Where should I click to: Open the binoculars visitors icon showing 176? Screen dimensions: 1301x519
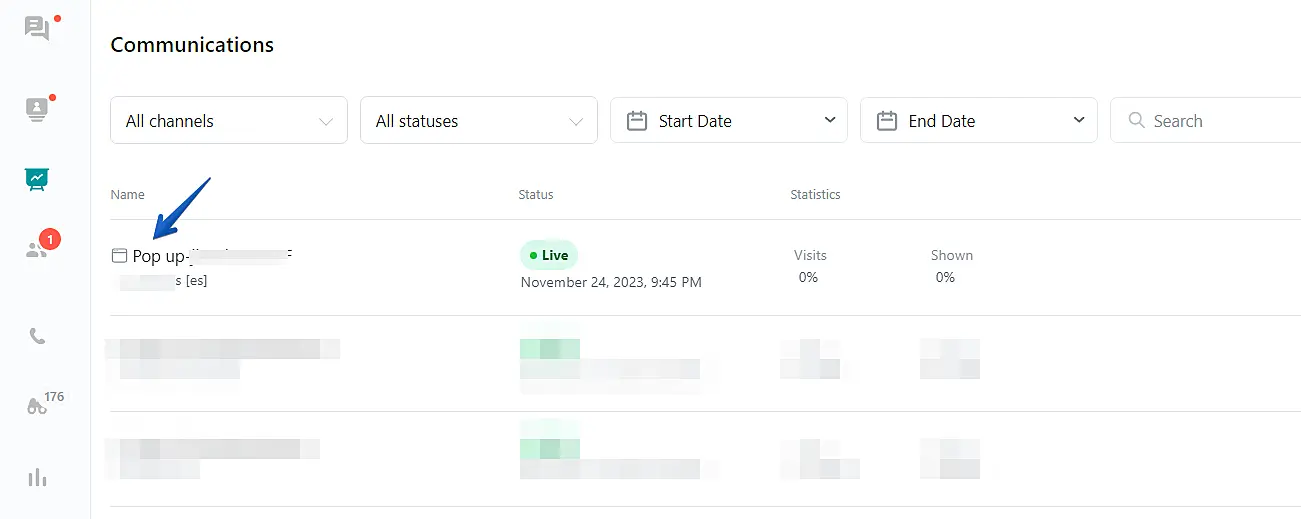[x=37, y=406]
